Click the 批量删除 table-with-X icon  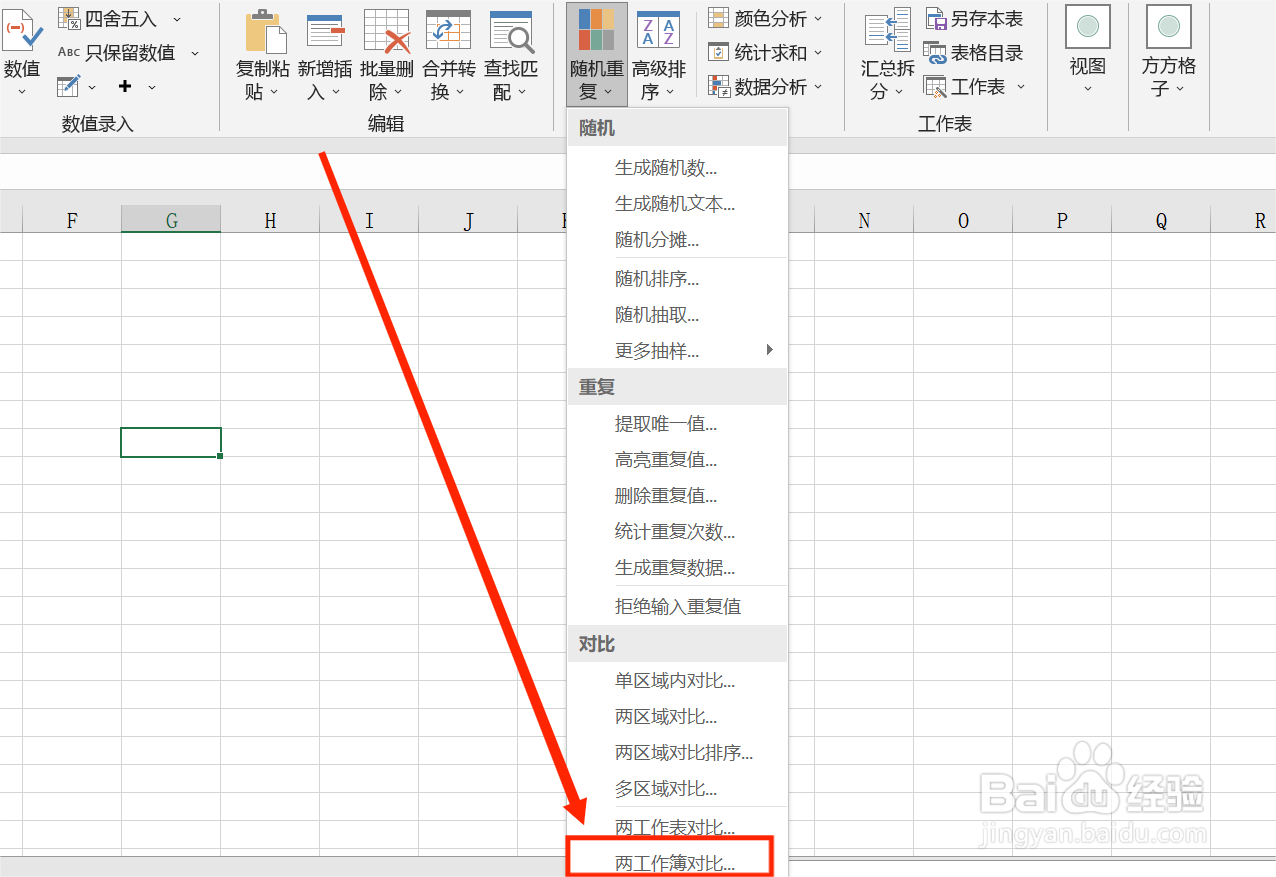click(x=387, y=31)
